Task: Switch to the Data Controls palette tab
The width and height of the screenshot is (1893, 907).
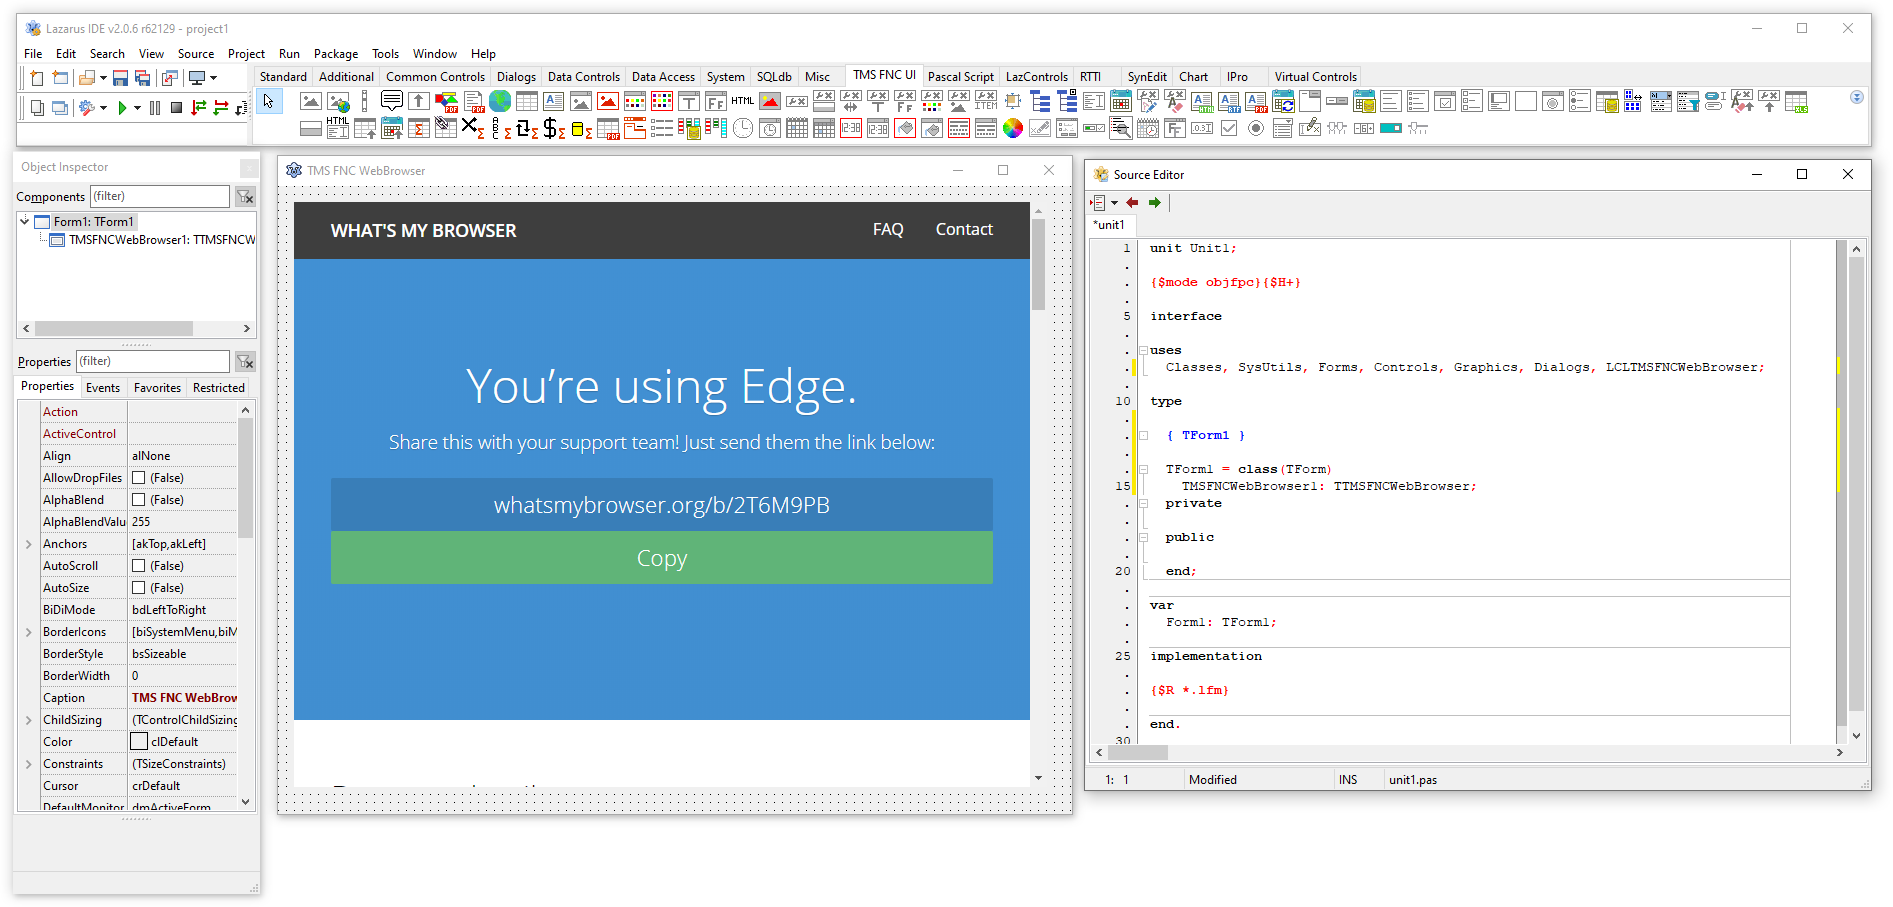Action: click(x=584, y=77)
